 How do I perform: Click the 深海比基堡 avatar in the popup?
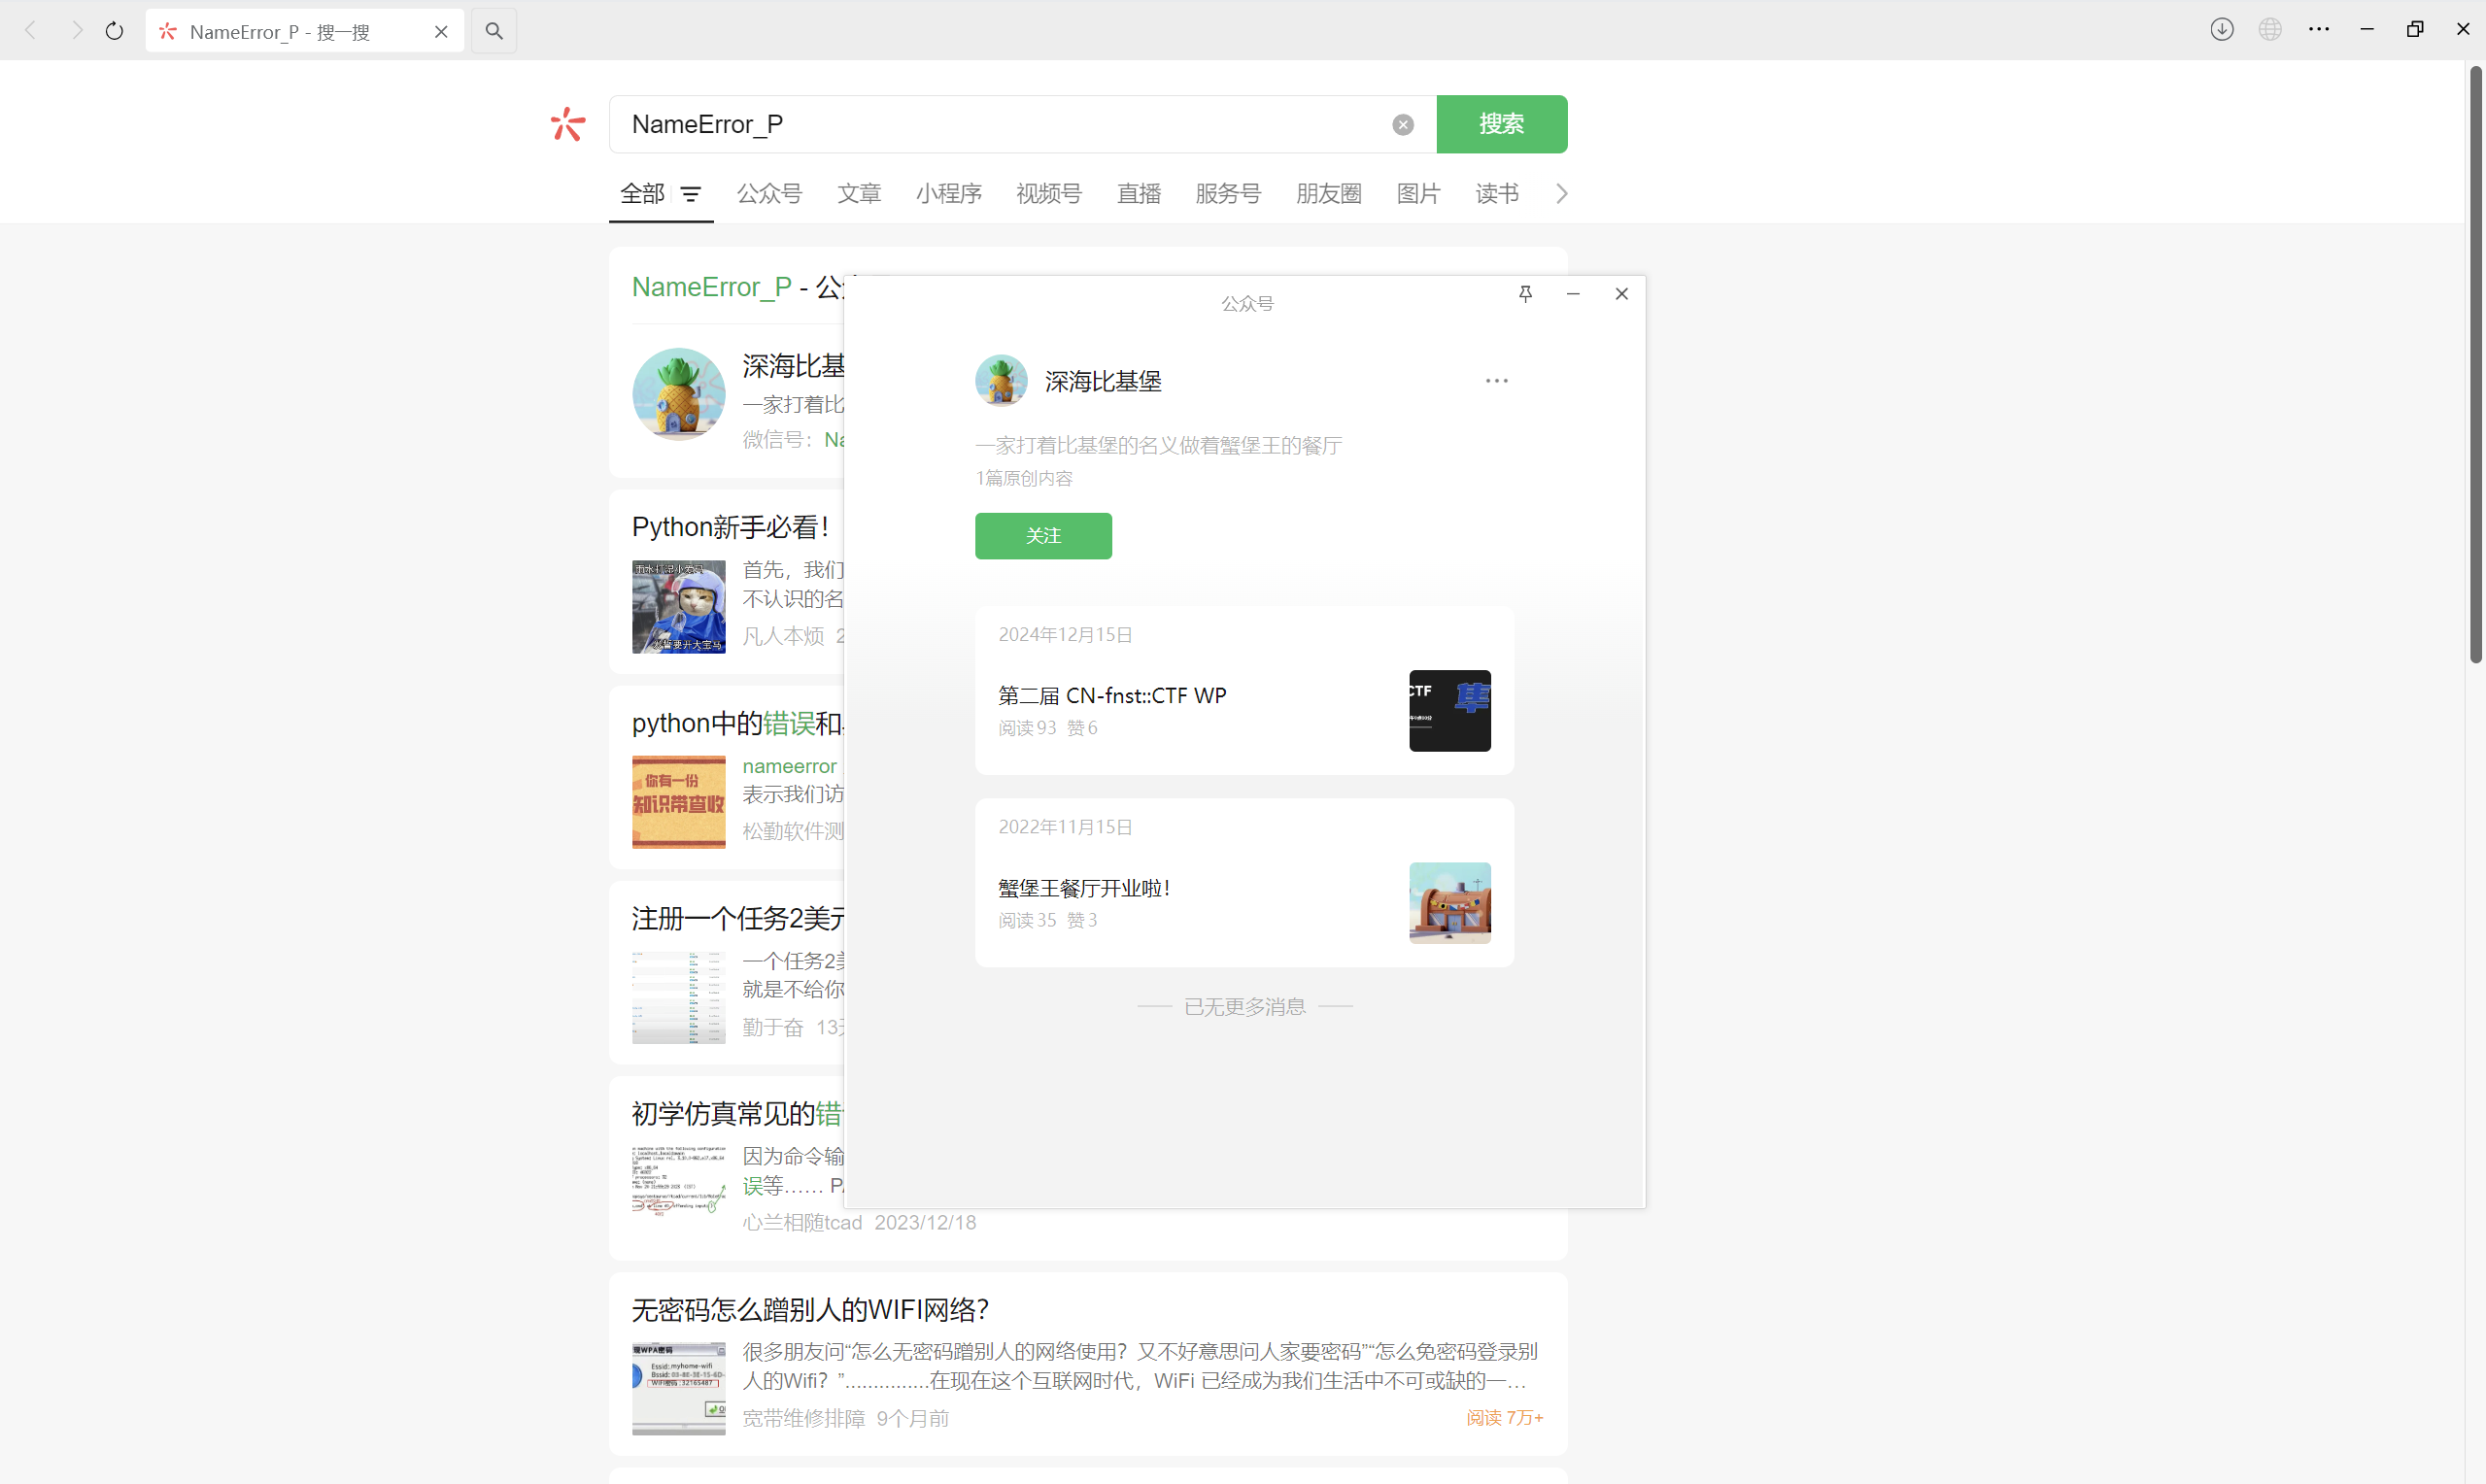[1001, 381]
